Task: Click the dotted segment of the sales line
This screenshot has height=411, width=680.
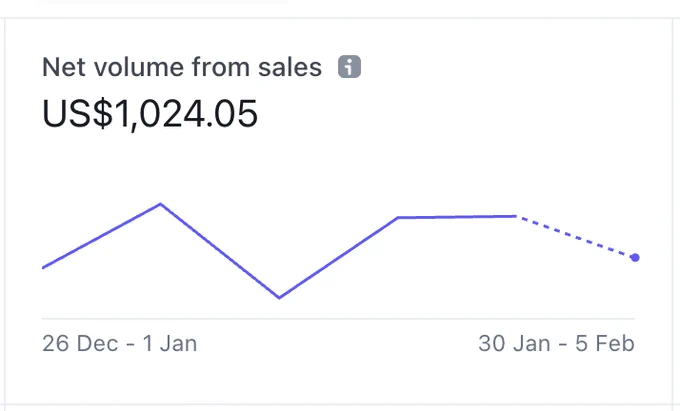Action: pyautogui.click(x=576, y=237)
